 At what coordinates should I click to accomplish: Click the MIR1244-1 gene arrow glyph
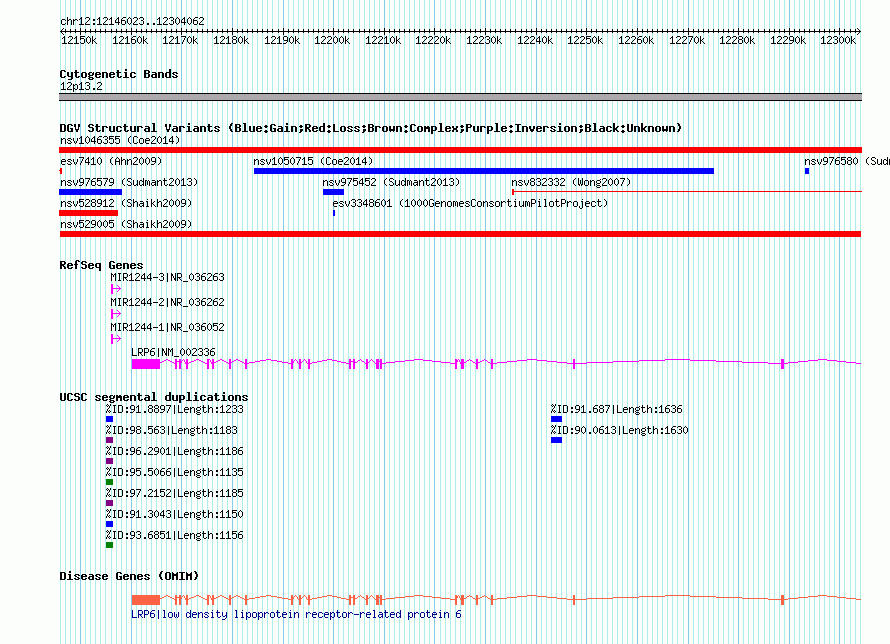tap(116, 339)
